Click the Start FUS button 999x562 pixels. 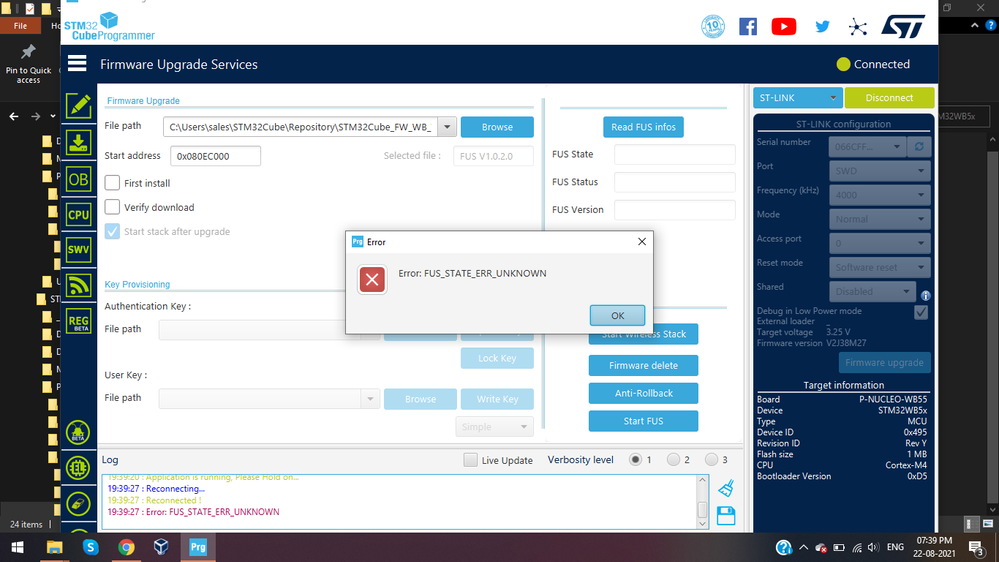click(x=643, y=421)
